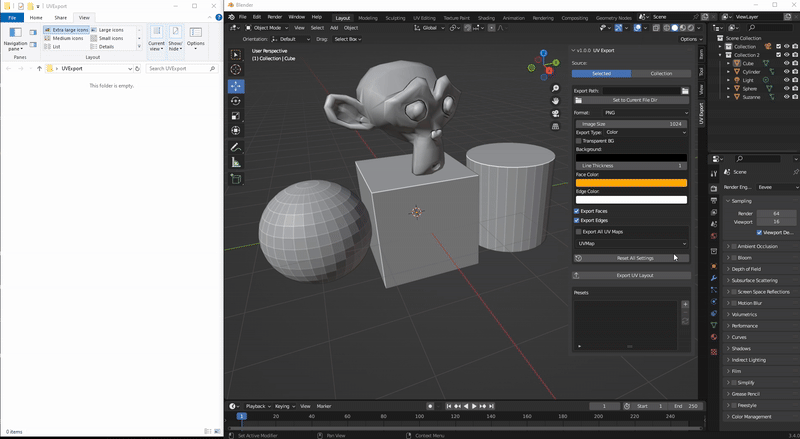Open Object Mode dropdown

tap(266, 28)
